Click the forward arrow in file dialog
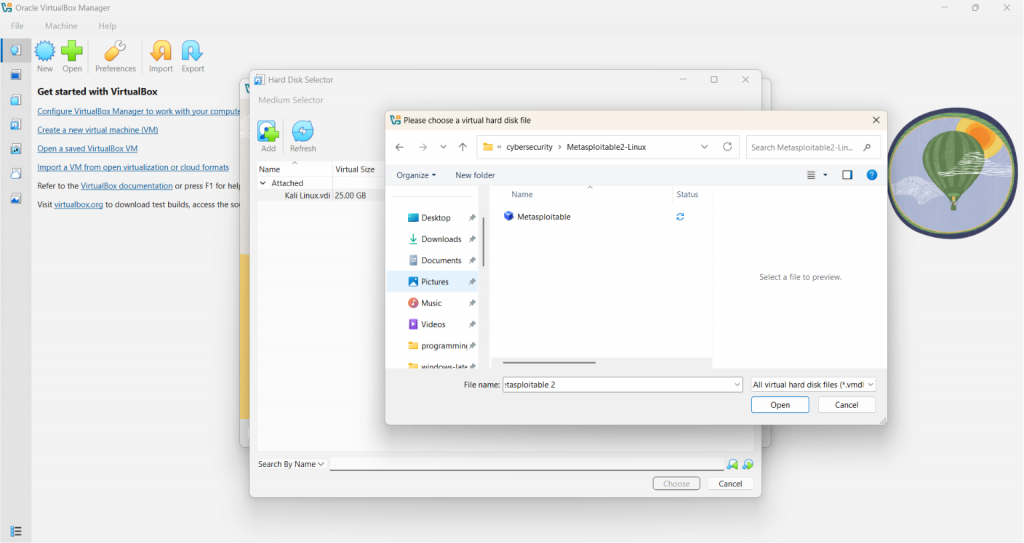 click(423, 147)
